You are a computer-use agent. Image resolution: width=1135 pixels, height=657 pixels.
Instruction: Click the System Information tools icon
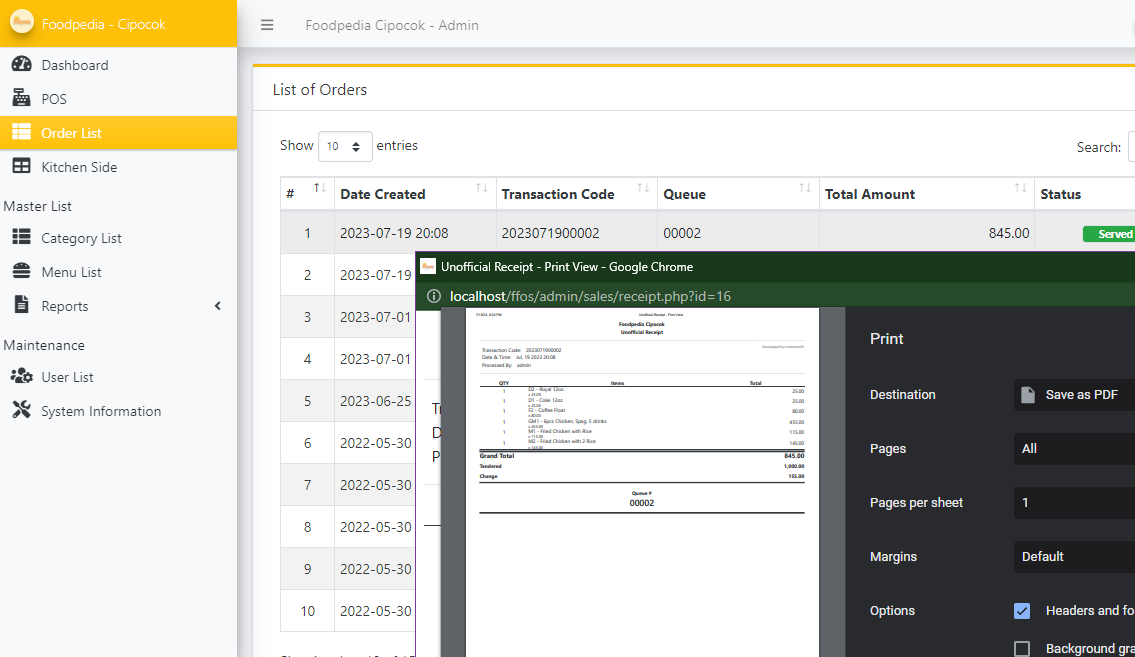coord(22,410)
